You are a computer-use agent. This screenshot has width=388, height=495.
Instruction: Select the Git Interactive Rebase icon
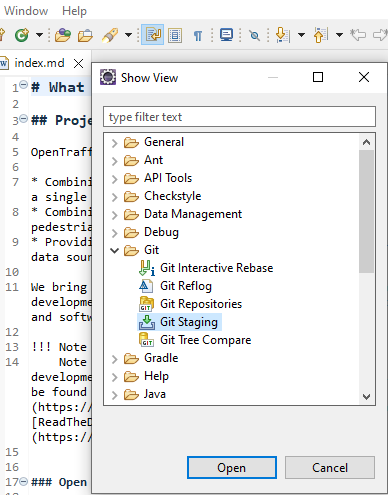coord(147,268)
